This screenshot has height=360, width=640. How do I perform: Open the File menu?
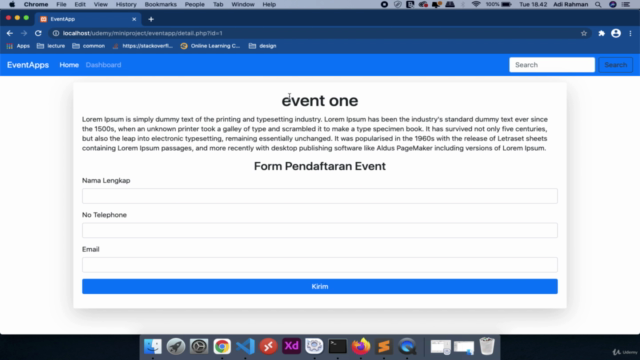point(61,4)
